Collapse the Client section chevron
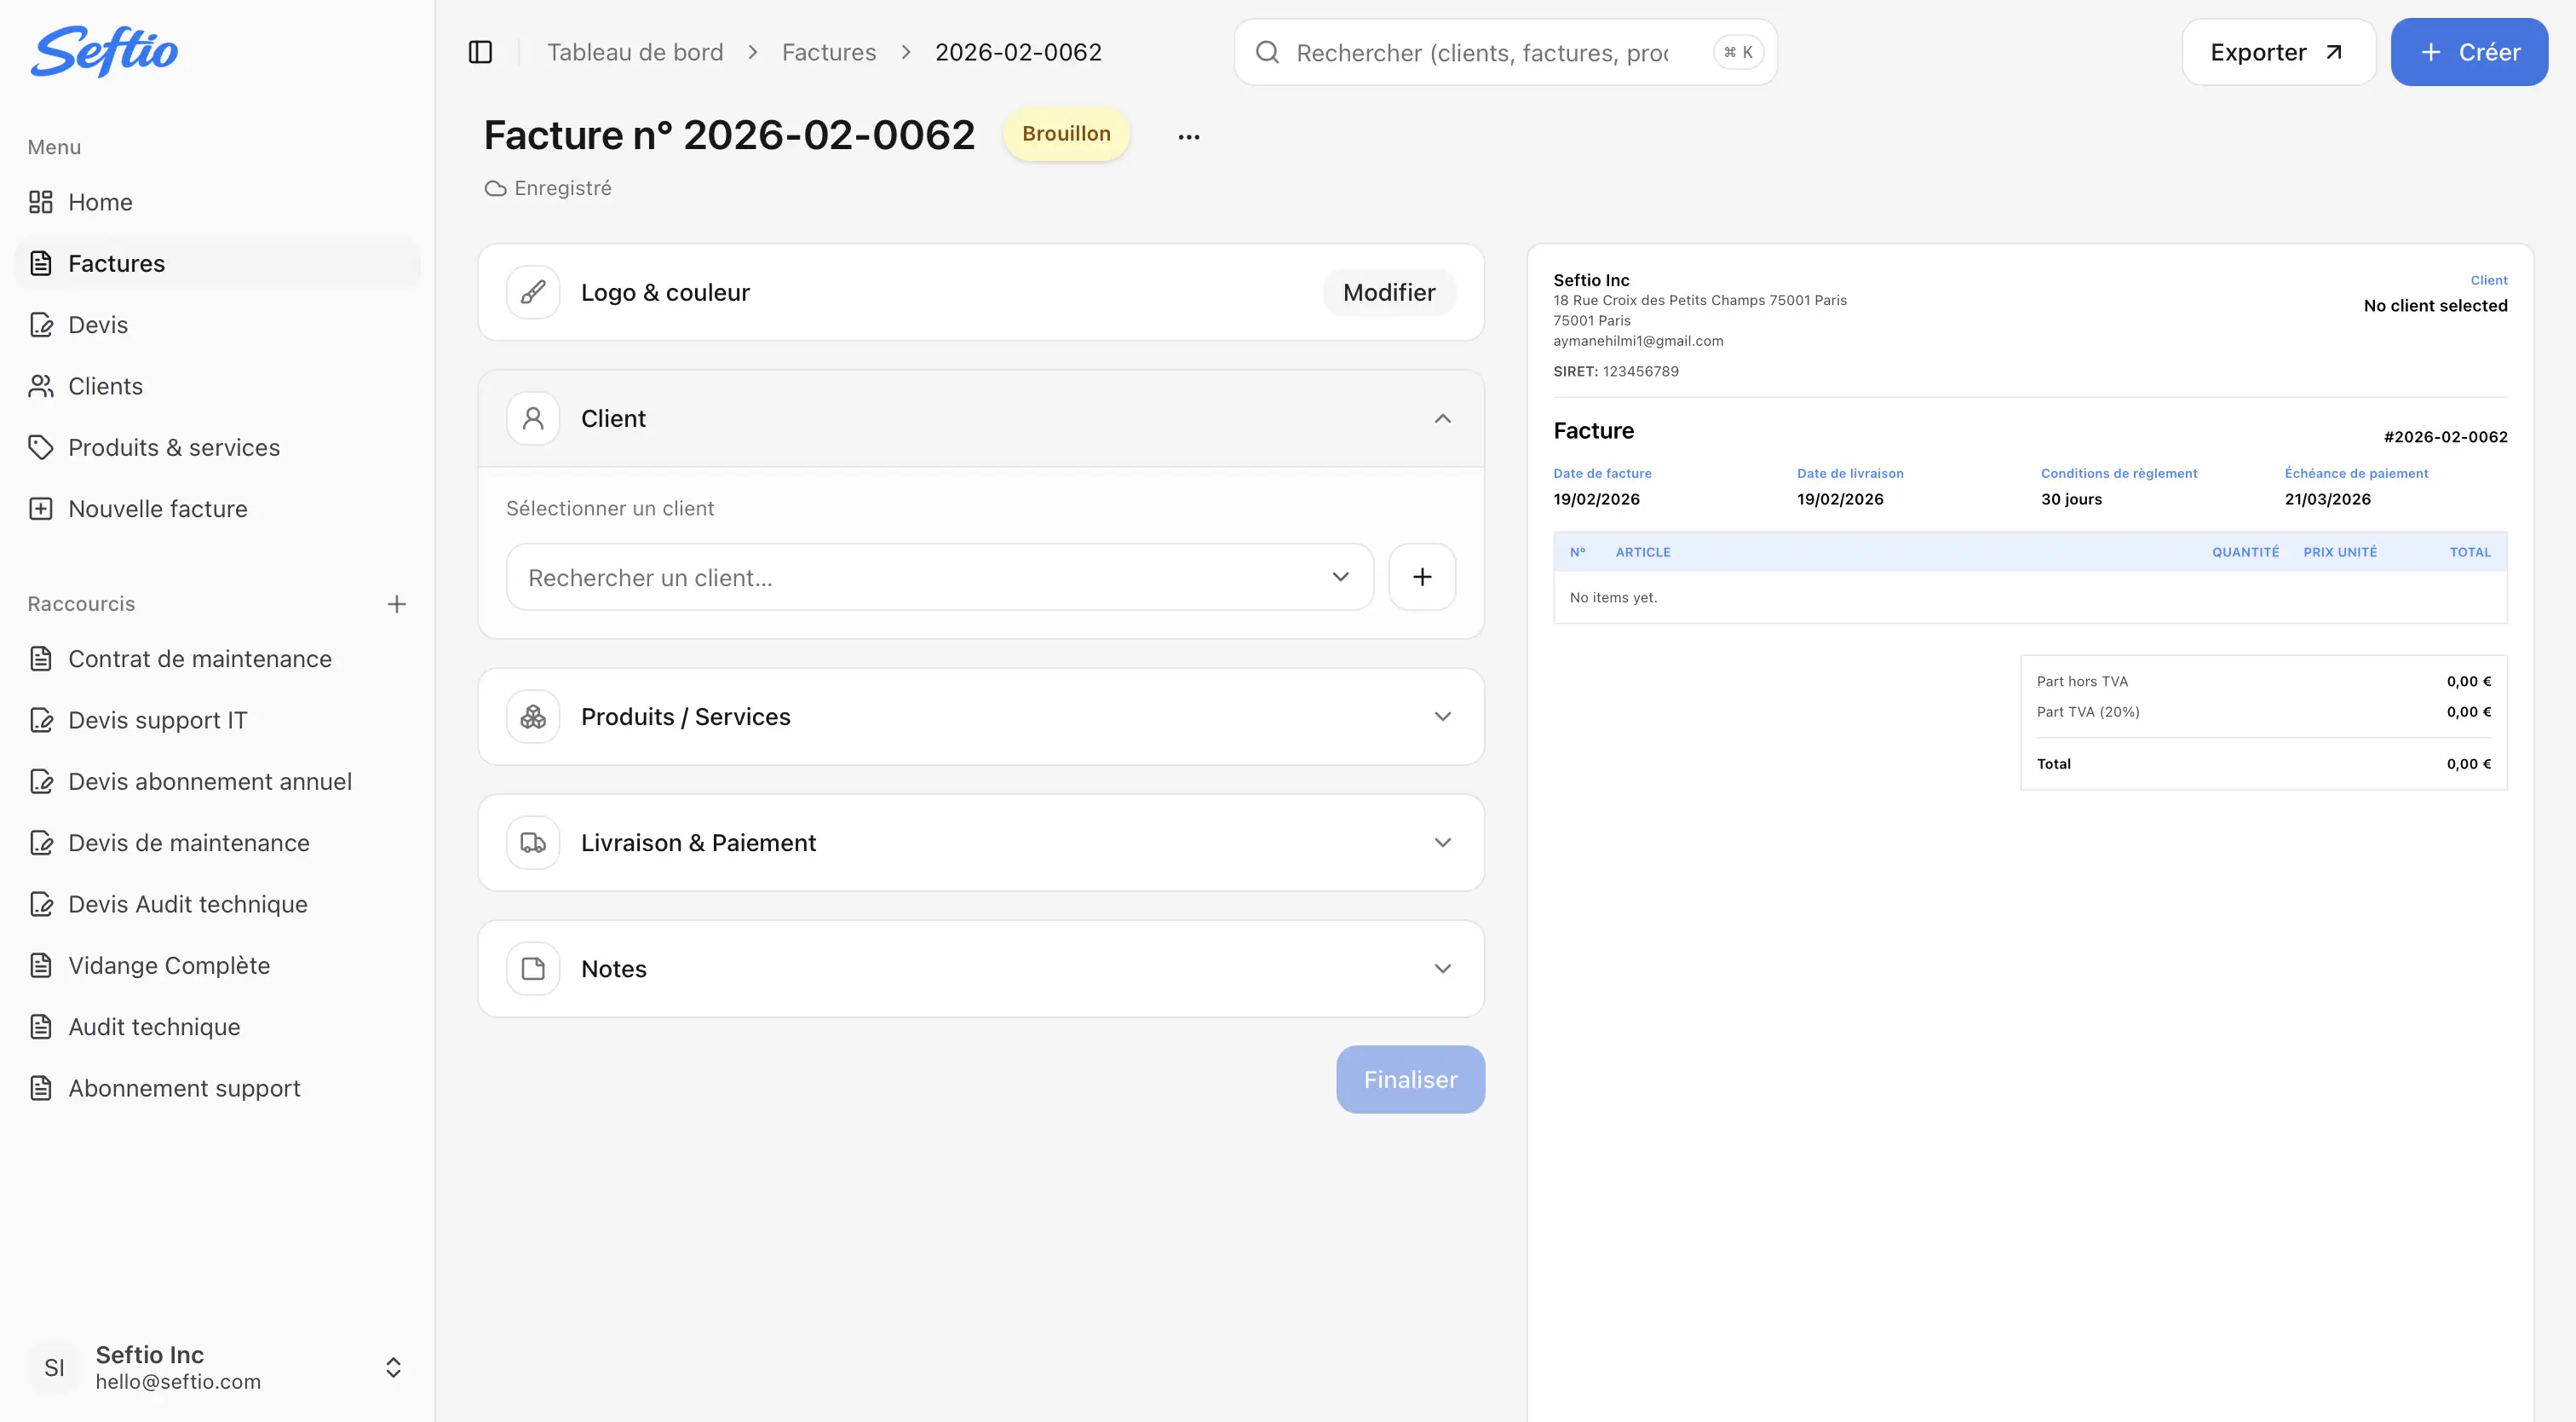 (1443, 418)
